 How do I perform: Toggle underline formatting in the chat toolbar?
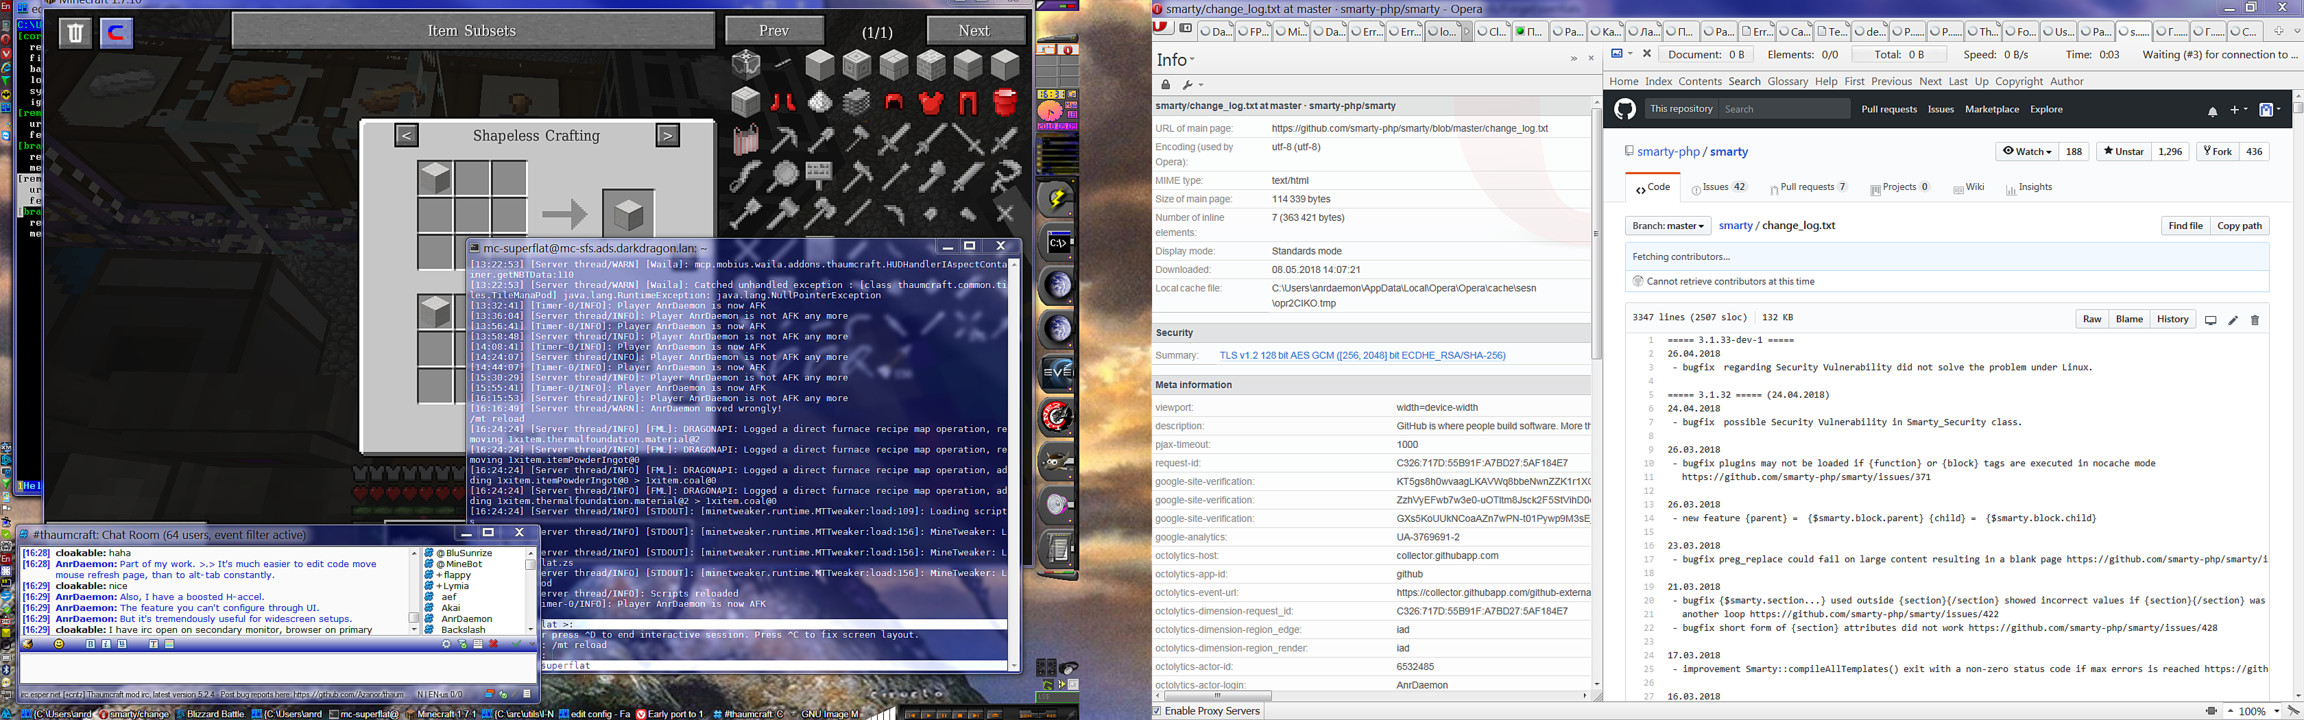[x=122, y=645]
